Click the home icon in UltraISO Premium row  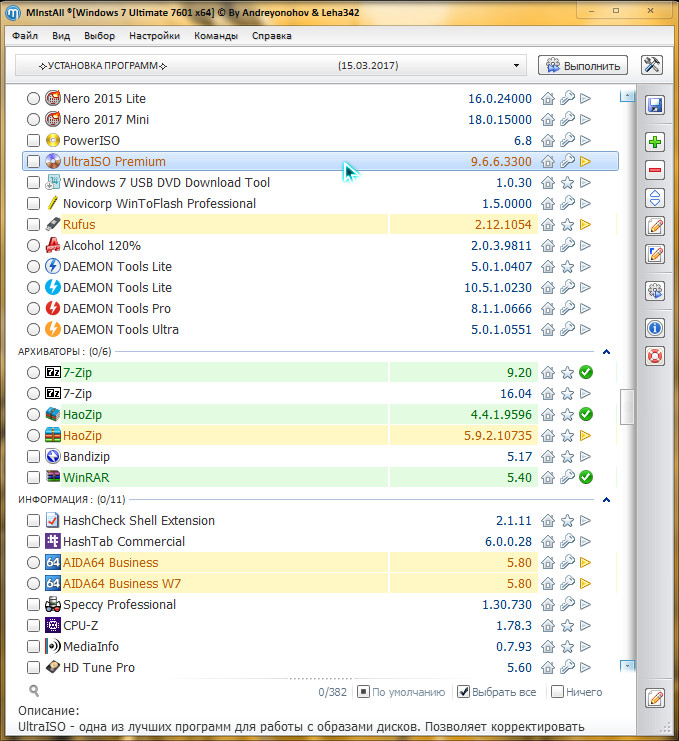548,162
